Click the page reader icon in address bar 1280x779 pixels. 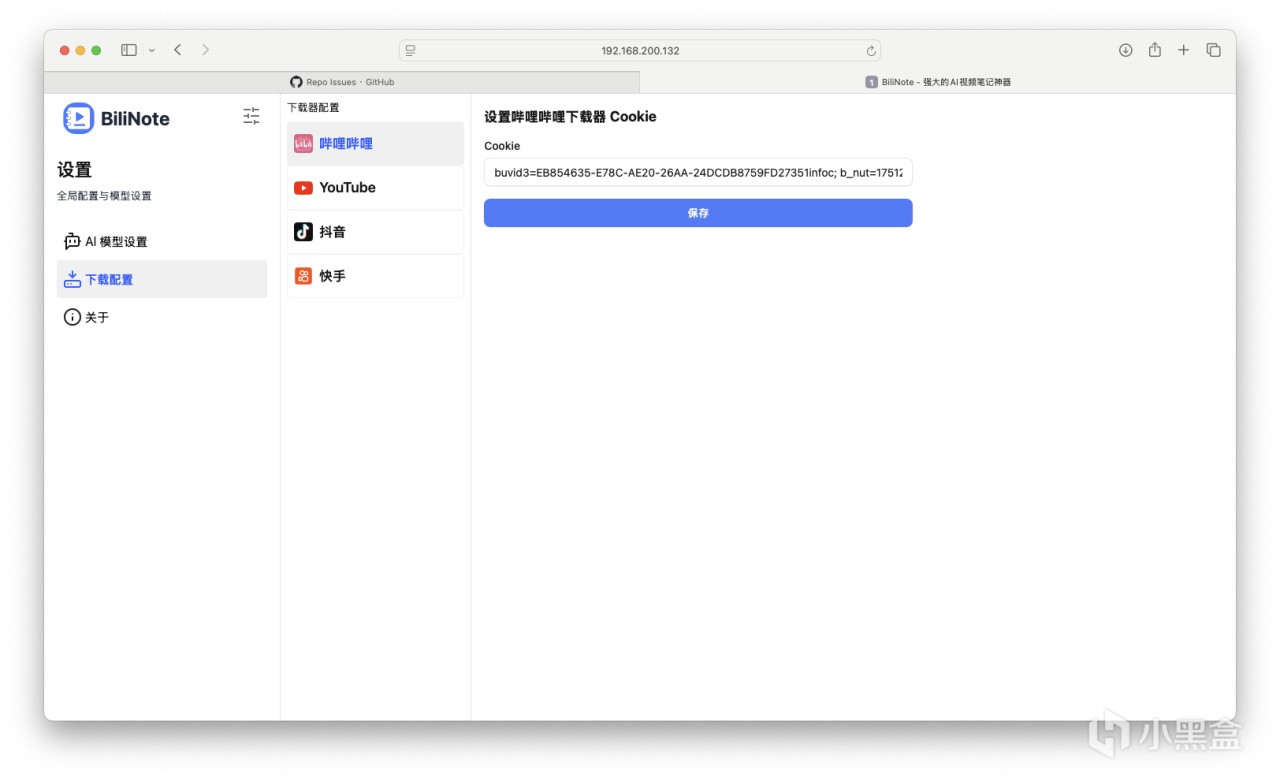tap(410, 51)
